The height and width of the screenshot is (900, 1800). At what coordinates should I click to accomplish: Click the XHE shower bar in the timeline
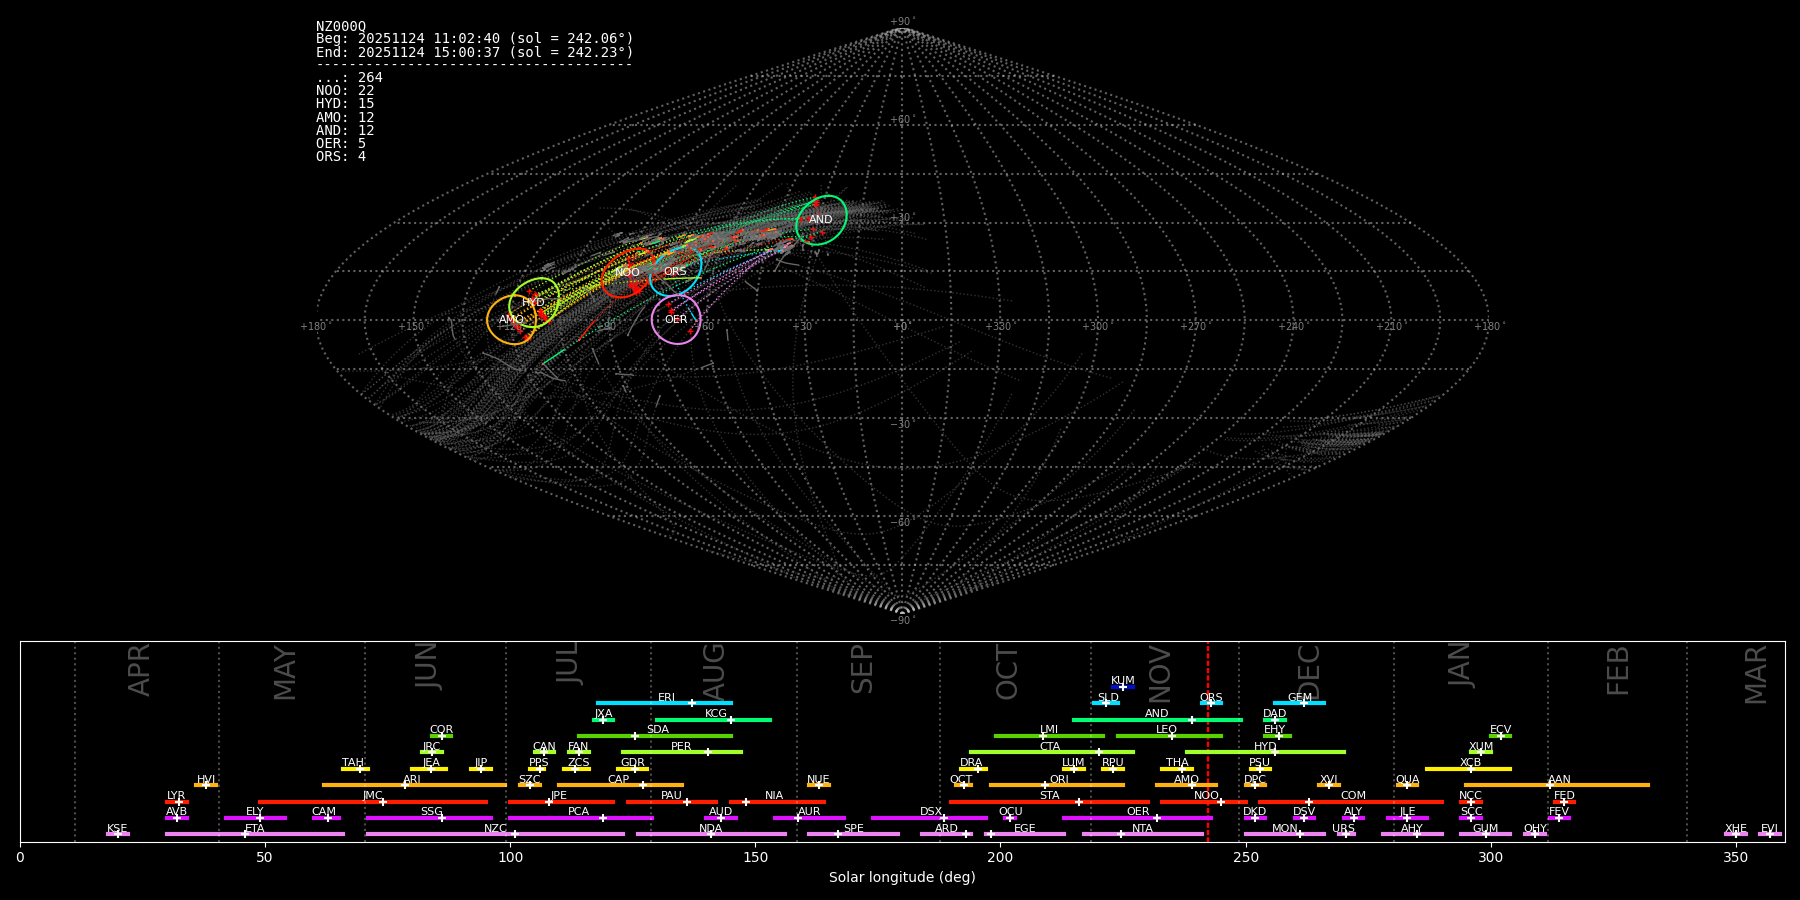tap(1736, 834)
